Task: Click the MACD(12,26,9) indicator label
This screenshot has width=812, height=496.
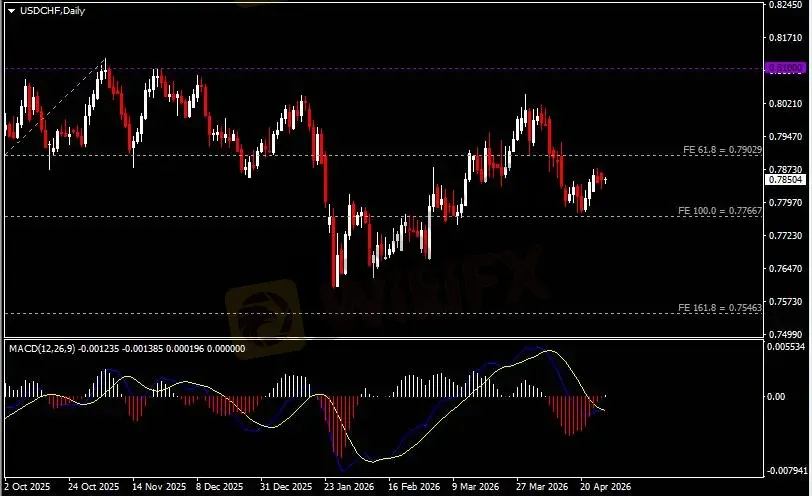Action: pos(42,349)
